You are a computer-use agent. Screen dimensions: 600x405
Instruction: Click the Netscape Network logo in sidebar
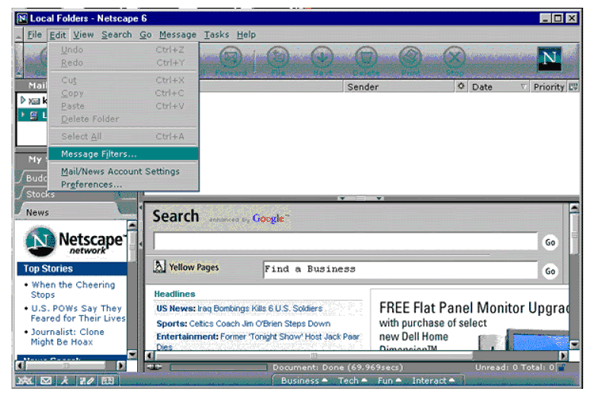74,242
